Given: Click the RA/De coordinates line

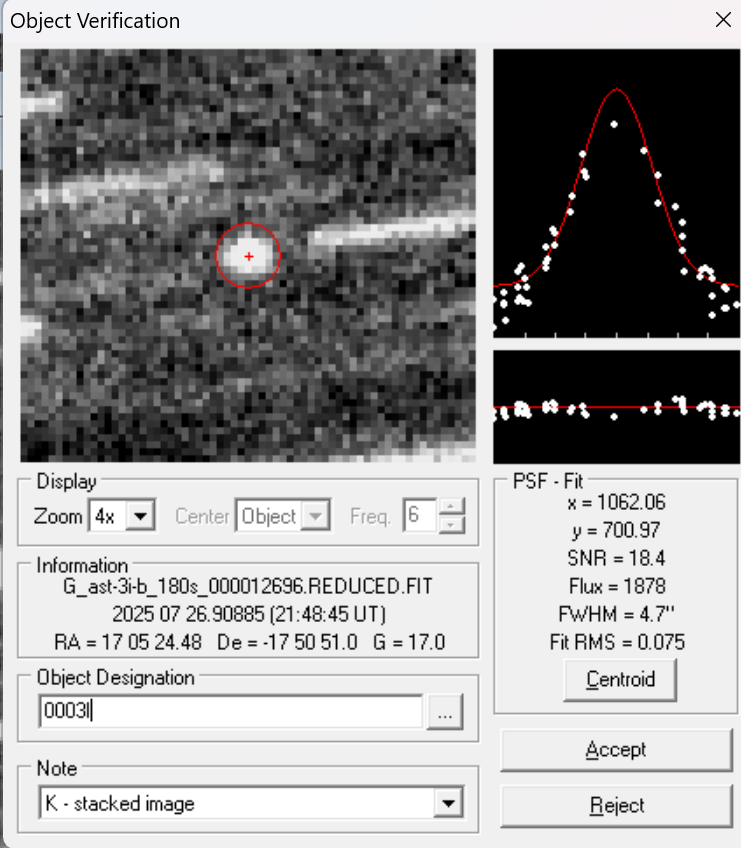Looking at the screenshot, I should pyautogui.click(x=246, y=641).
